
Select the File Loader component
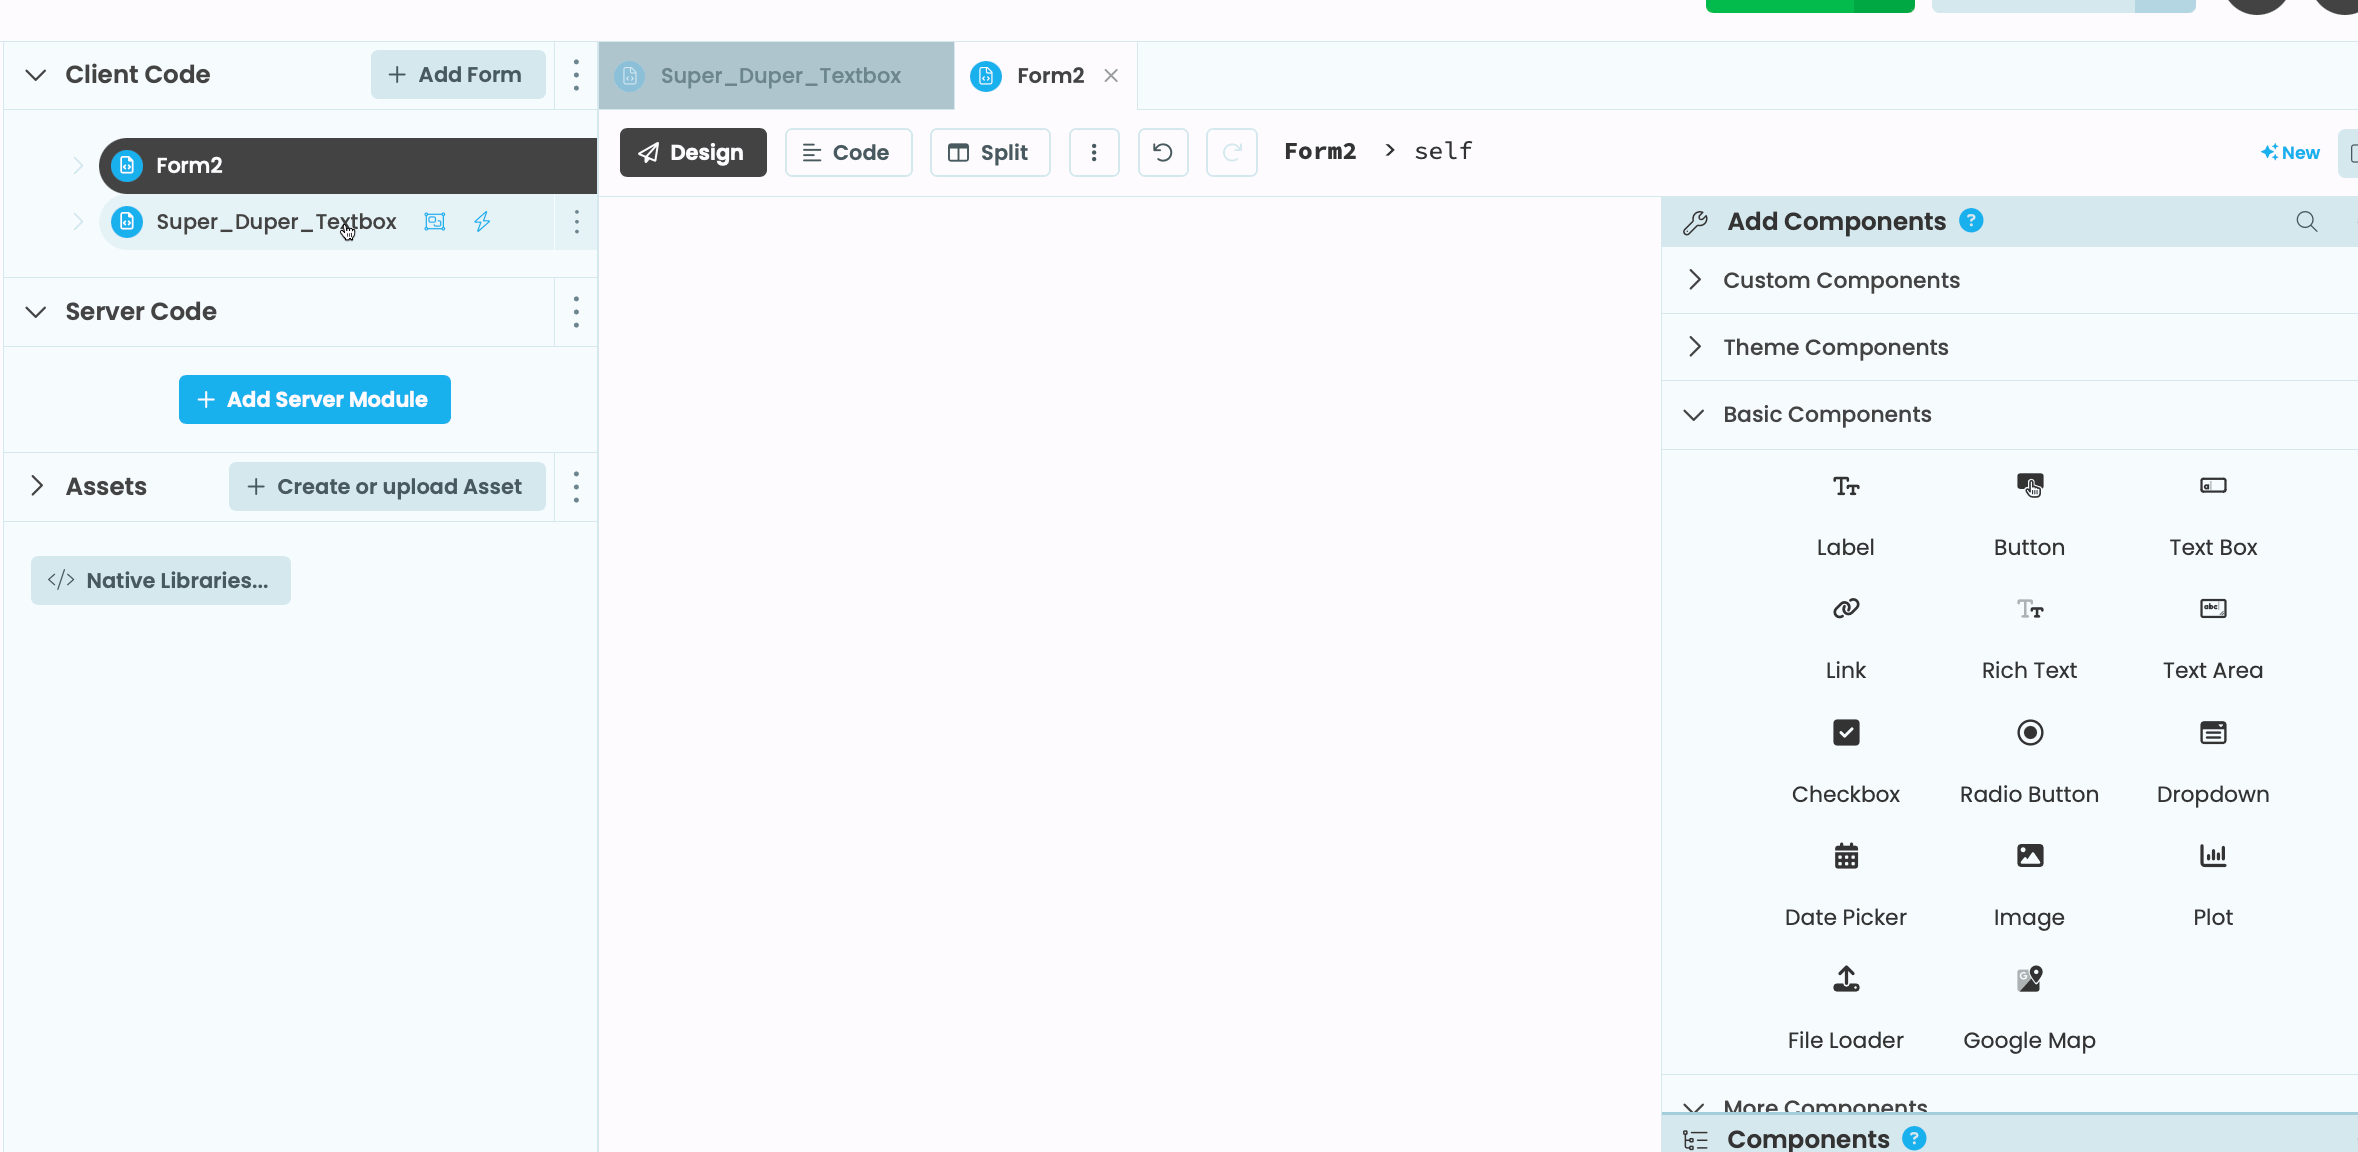1845,1009
